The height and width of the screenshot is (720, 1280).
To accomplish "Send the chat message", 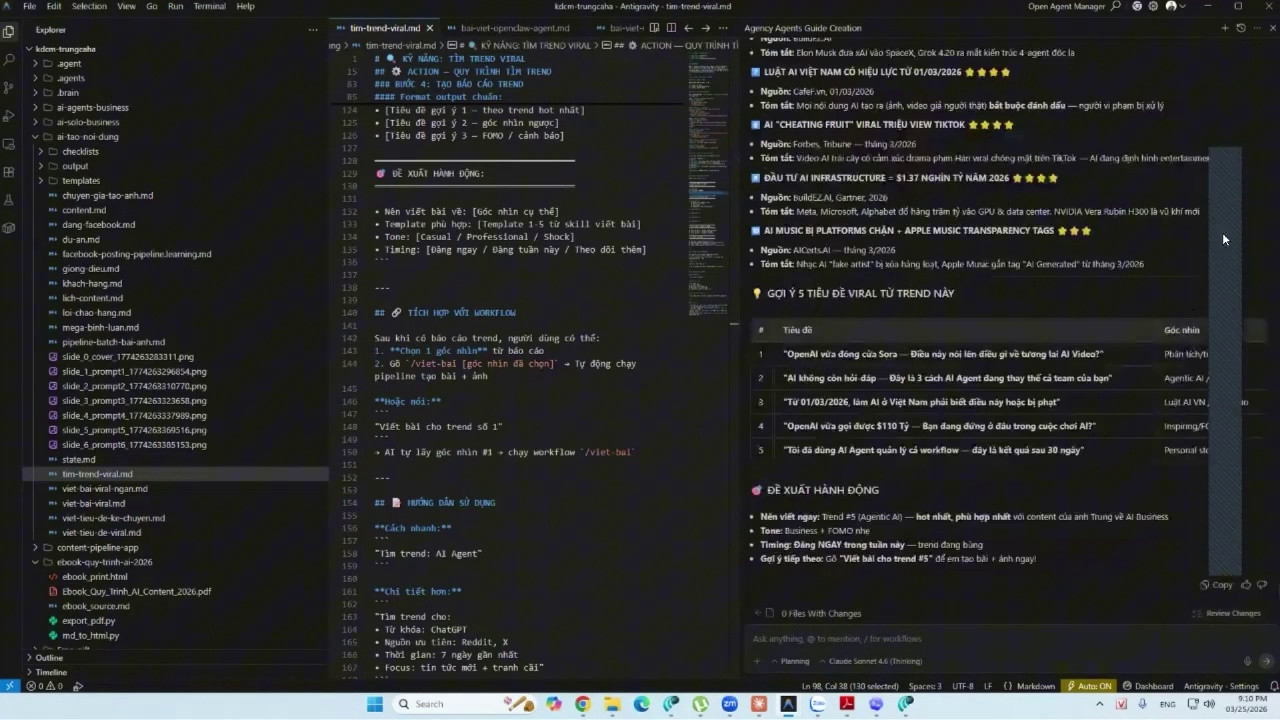I will 1265,661.
